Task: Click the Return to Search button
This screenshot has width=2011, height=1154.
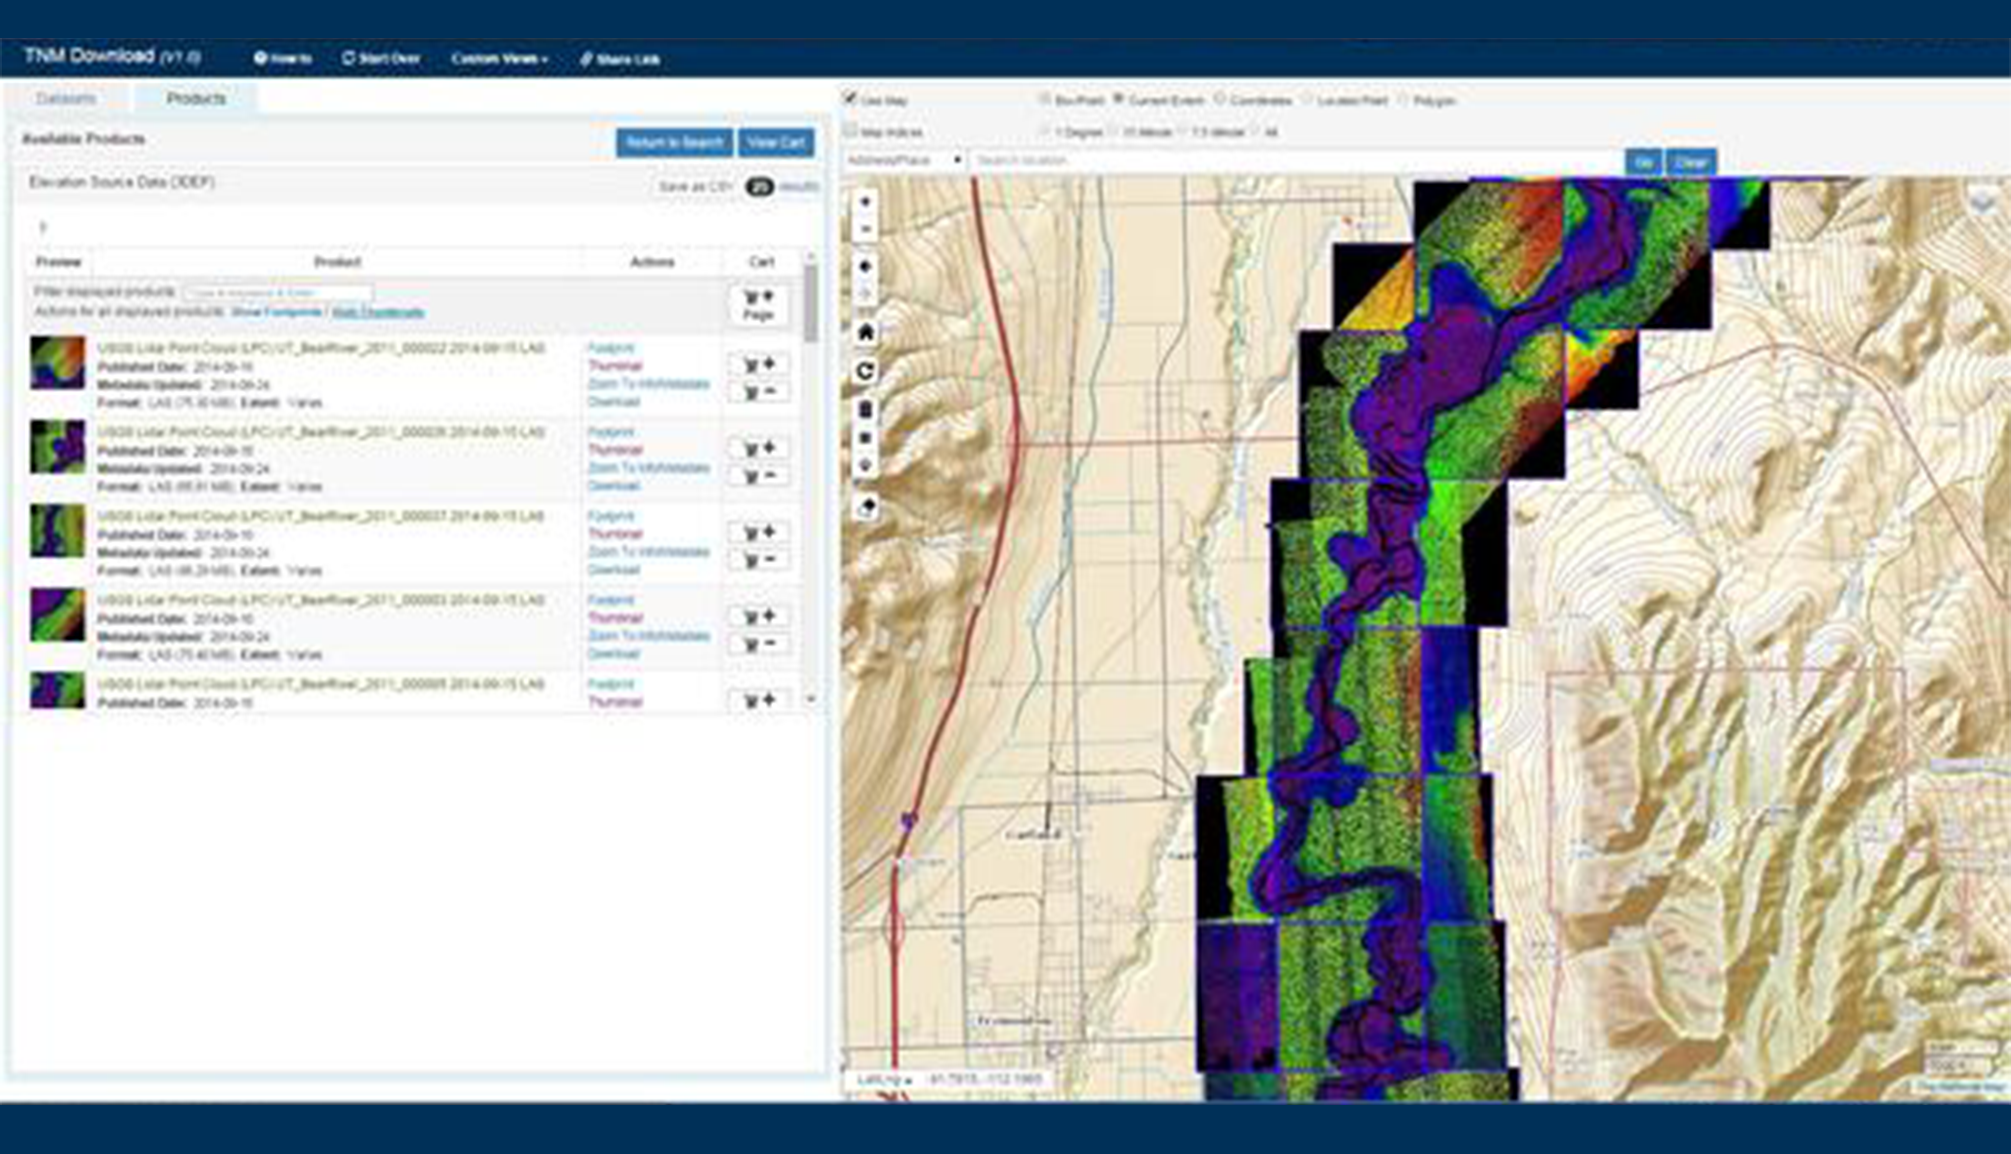Action: pyautogui.click(x=674, y=142)
